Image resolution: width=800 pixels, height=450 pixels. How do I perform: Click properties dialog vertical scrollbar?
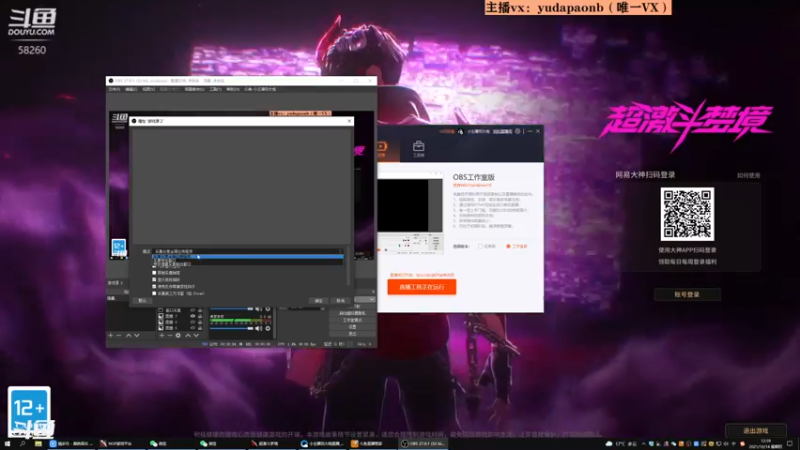pos(348,267)
